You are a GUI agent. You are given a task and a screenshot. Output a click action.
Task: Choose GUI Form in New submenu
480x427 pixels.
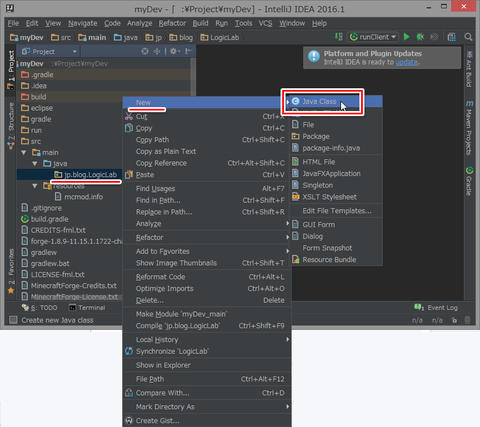click(x=336, y=225)
